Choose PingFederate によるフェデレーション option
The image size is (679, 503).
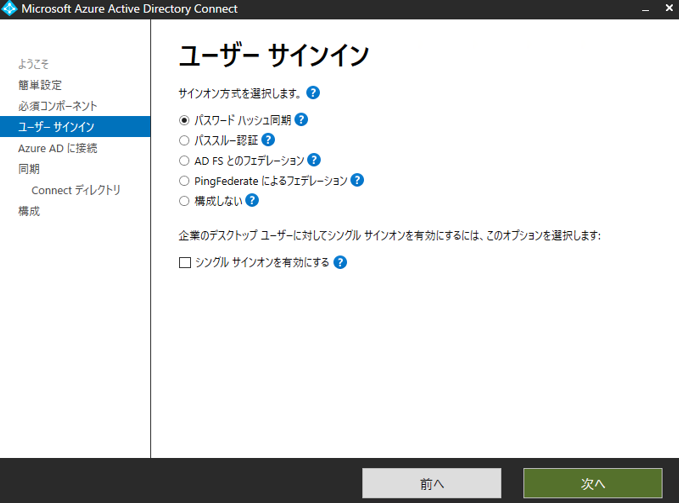tap(184, 181)
